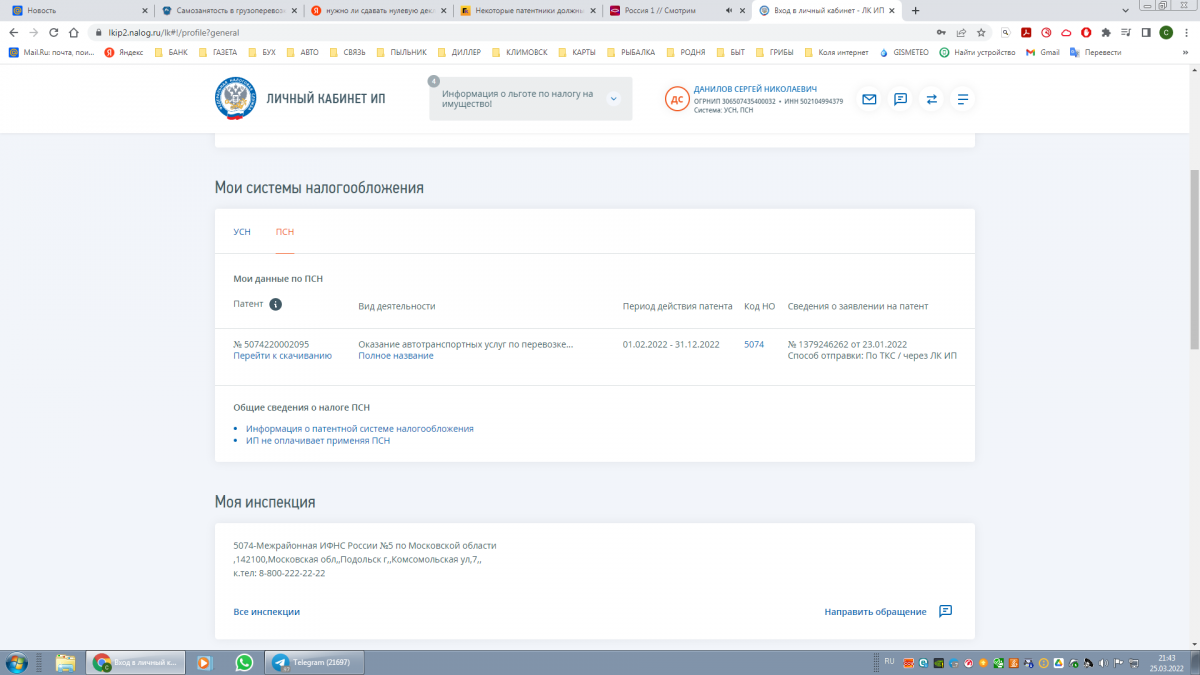Open tax office code 5074 link
The height and width of the screenshot is (675, 1200).
coord(754,344)
